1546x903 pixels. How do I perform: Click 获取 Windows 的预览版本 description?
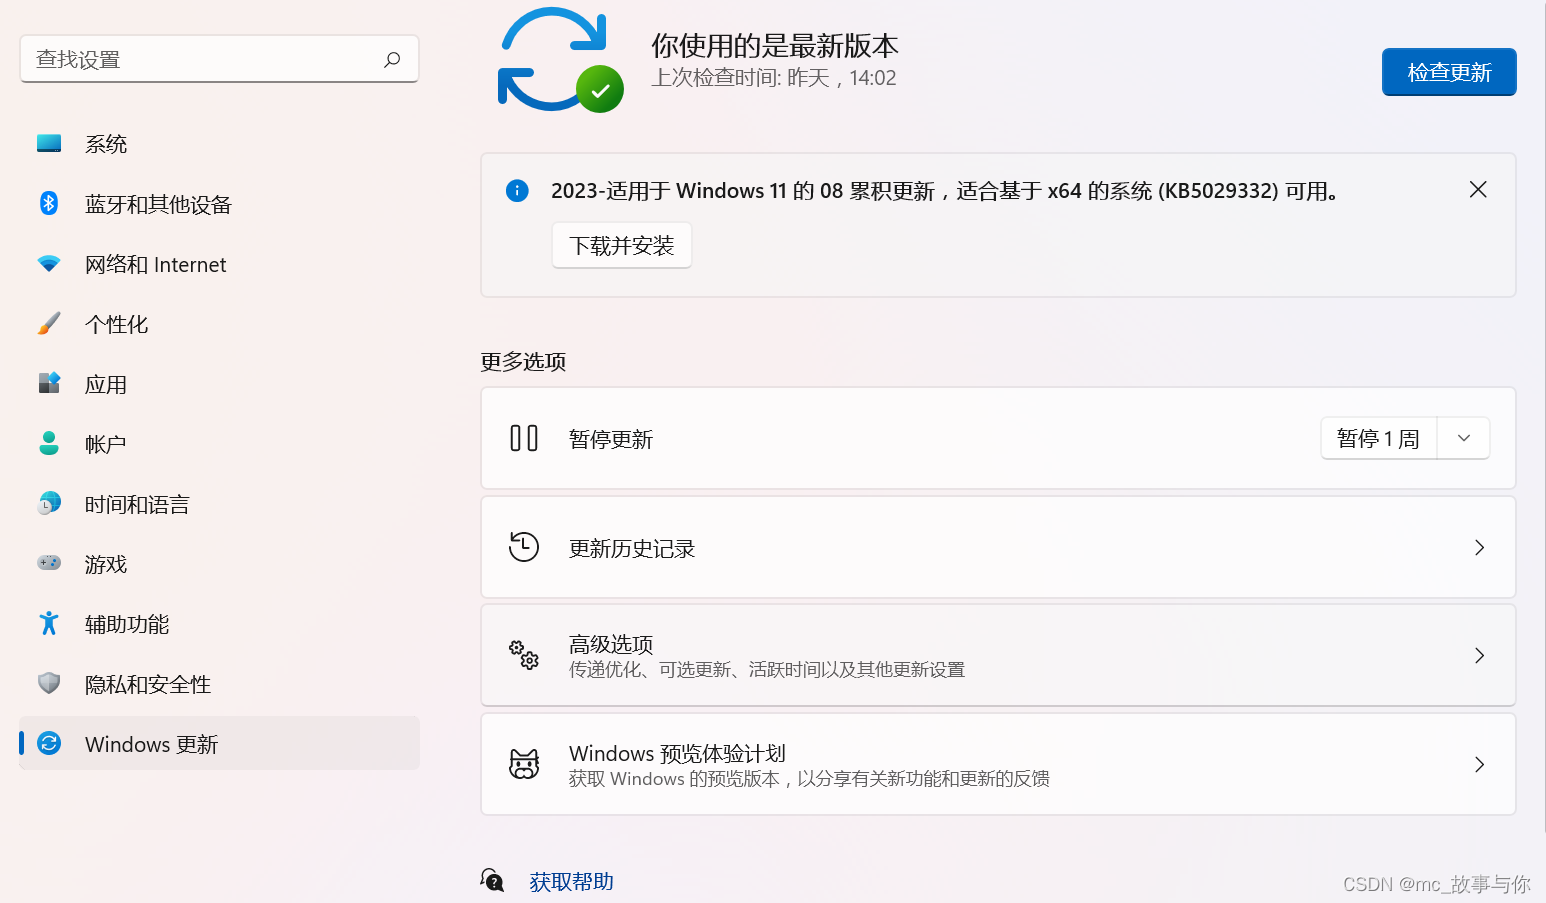coord(809,778)
